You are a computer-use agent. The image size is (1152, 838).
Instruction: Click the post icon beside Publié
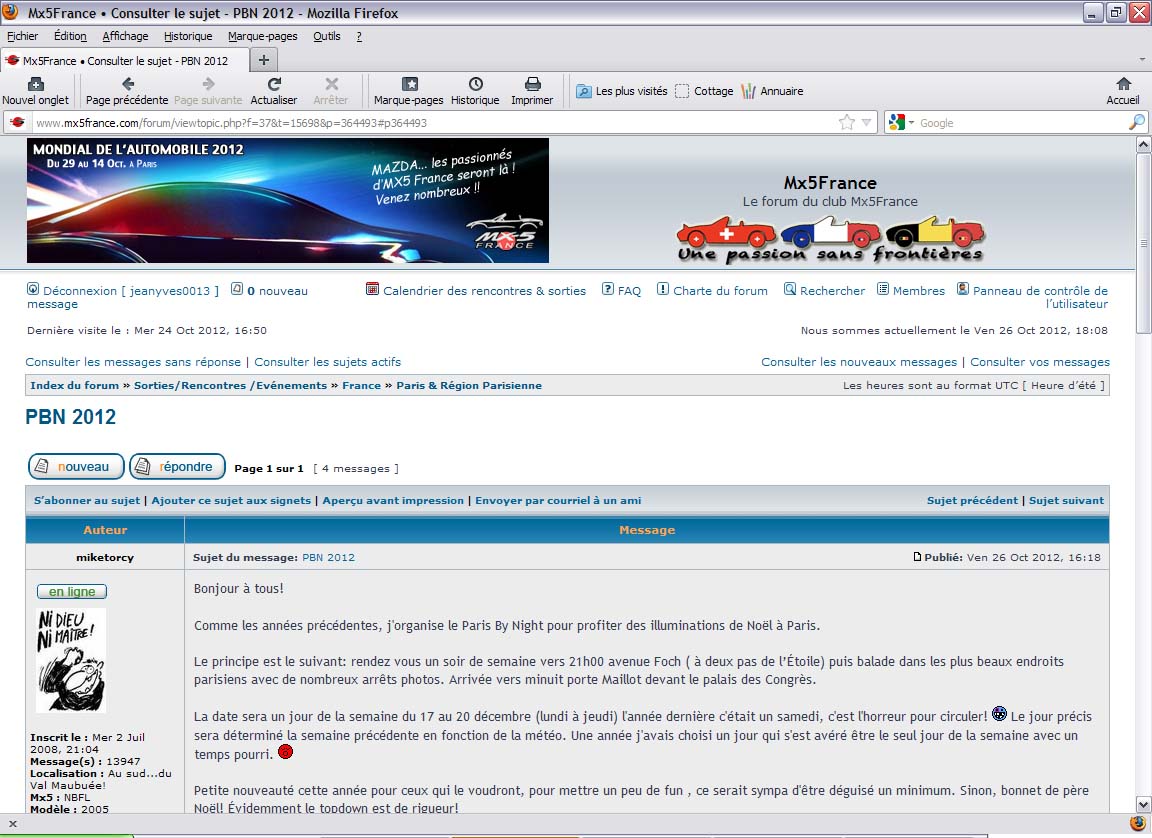coord(917,557)
